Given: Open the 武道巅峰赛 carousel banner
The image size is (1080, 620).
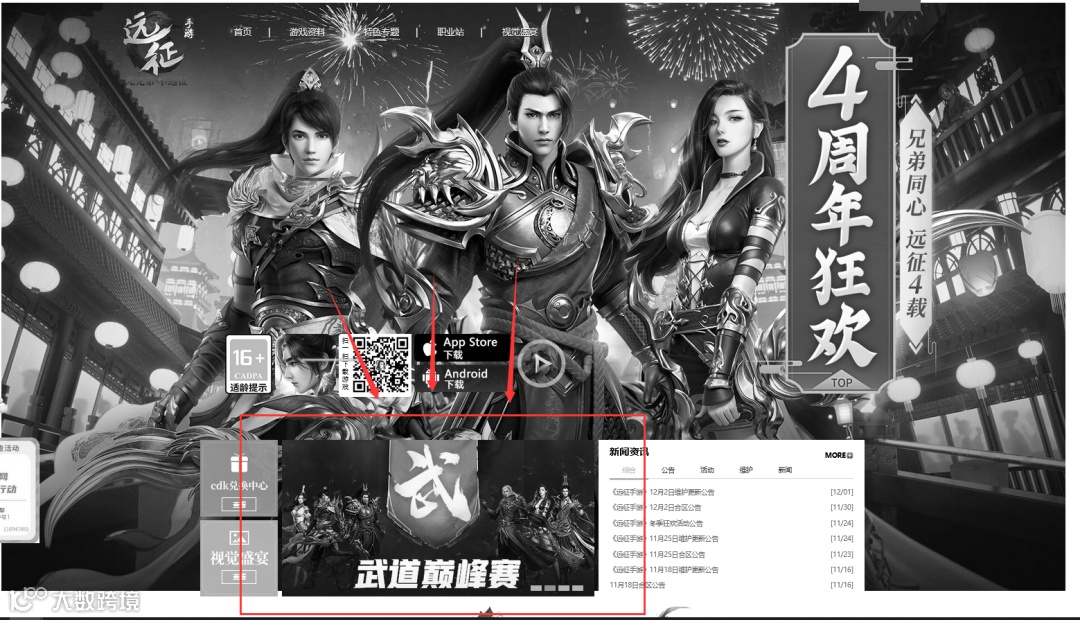Looking at the screenshot, I should [x=439, y=517].
